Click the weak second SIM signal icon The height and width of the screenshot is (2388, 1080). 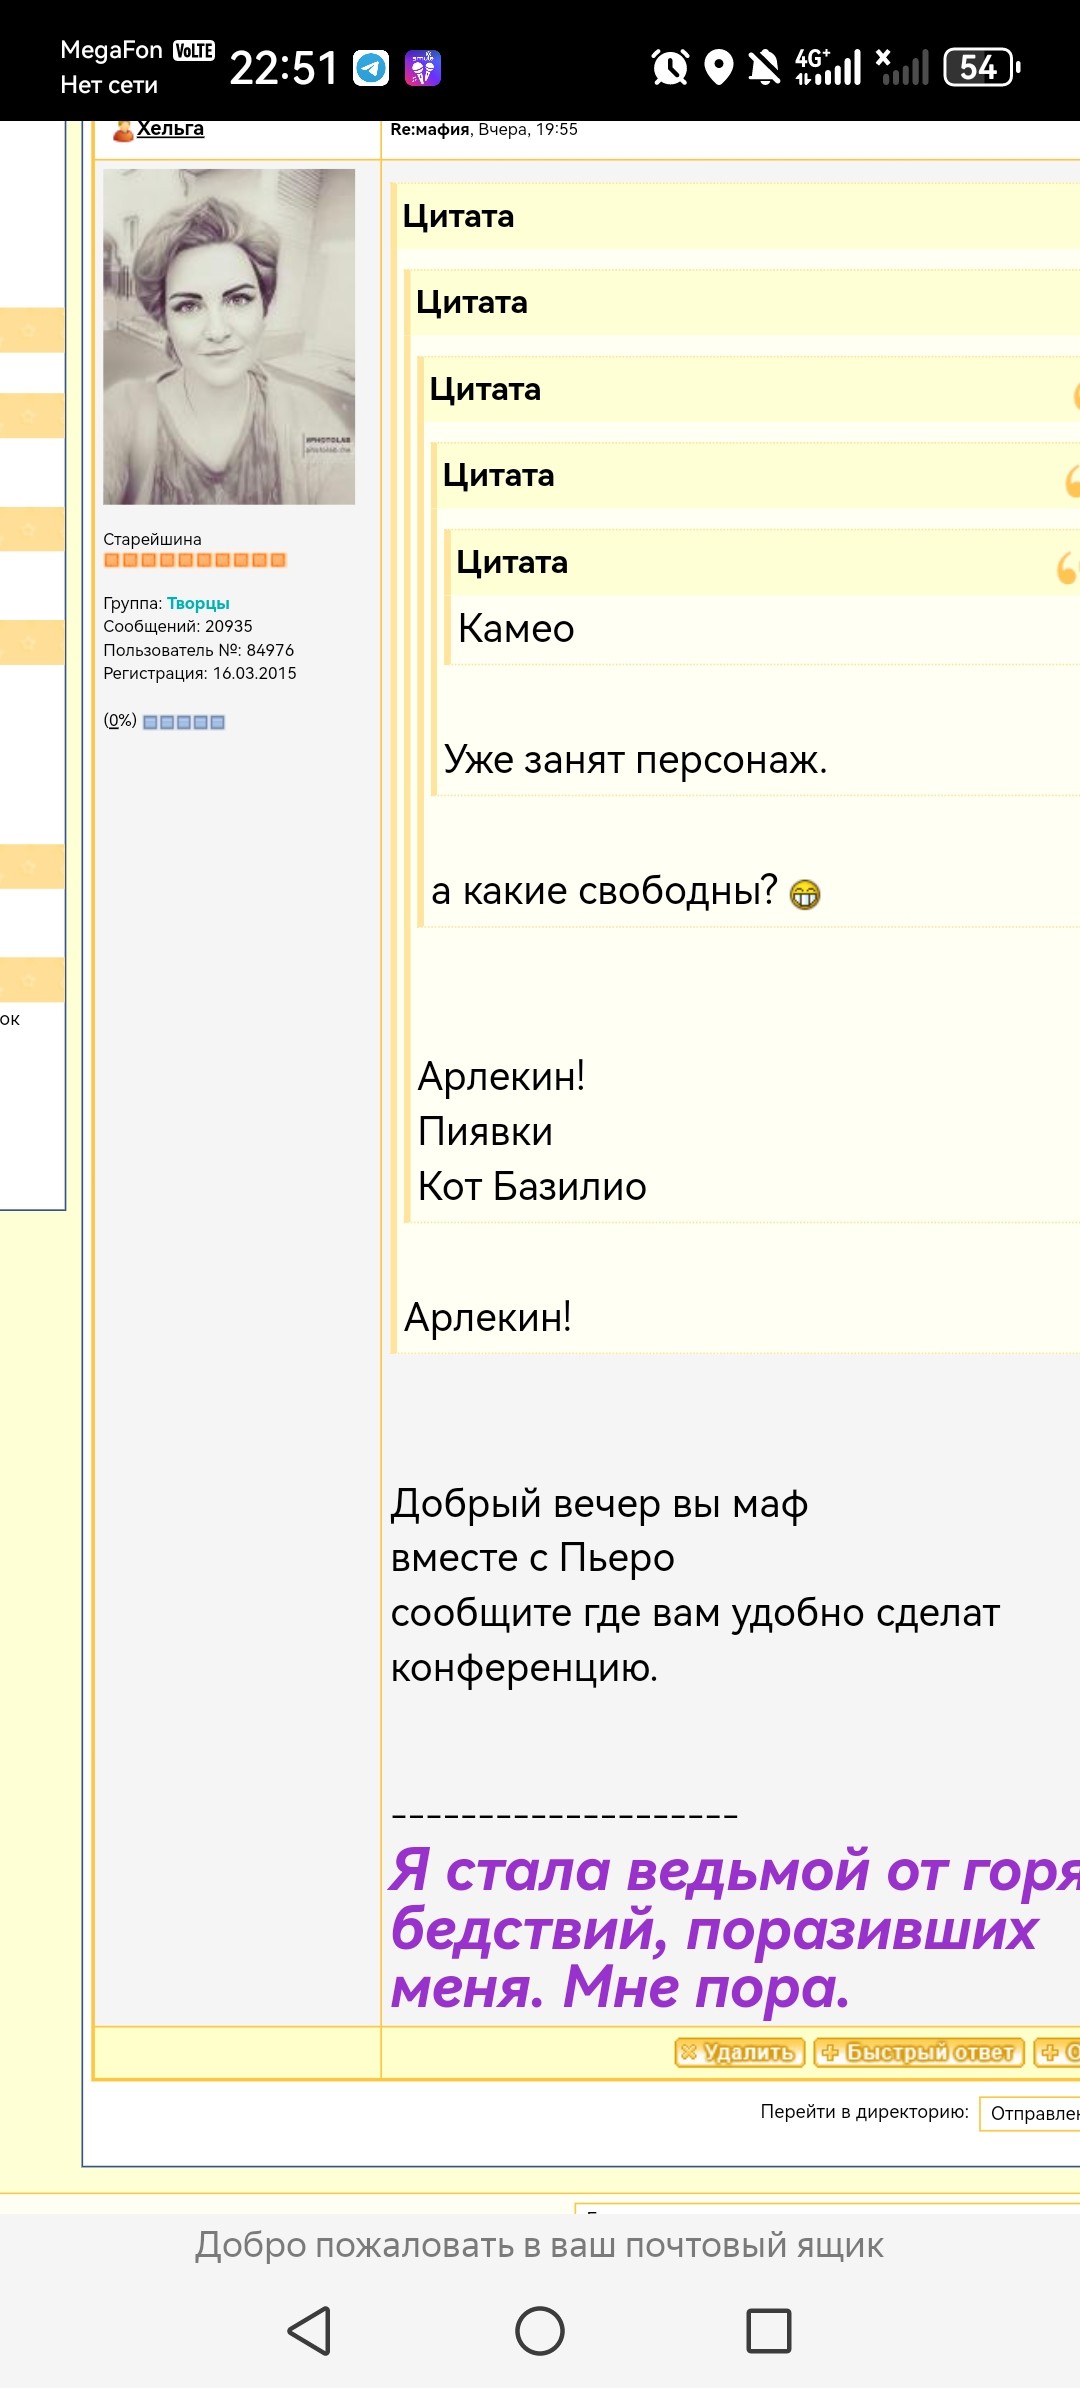(x=902, y=67)
